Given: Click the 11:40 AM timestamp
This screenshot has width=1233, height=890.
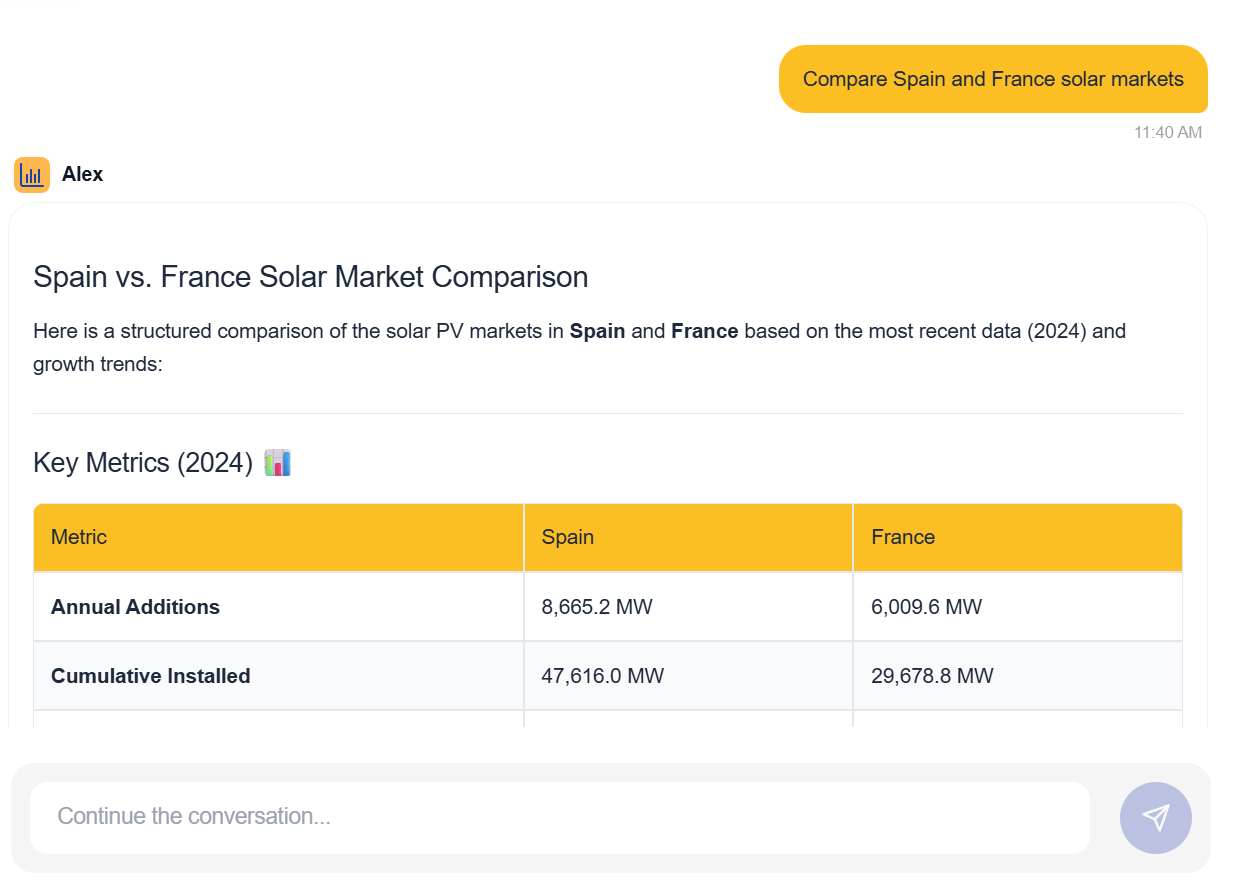Looking at the screenshot, I should click(1167, 132).
